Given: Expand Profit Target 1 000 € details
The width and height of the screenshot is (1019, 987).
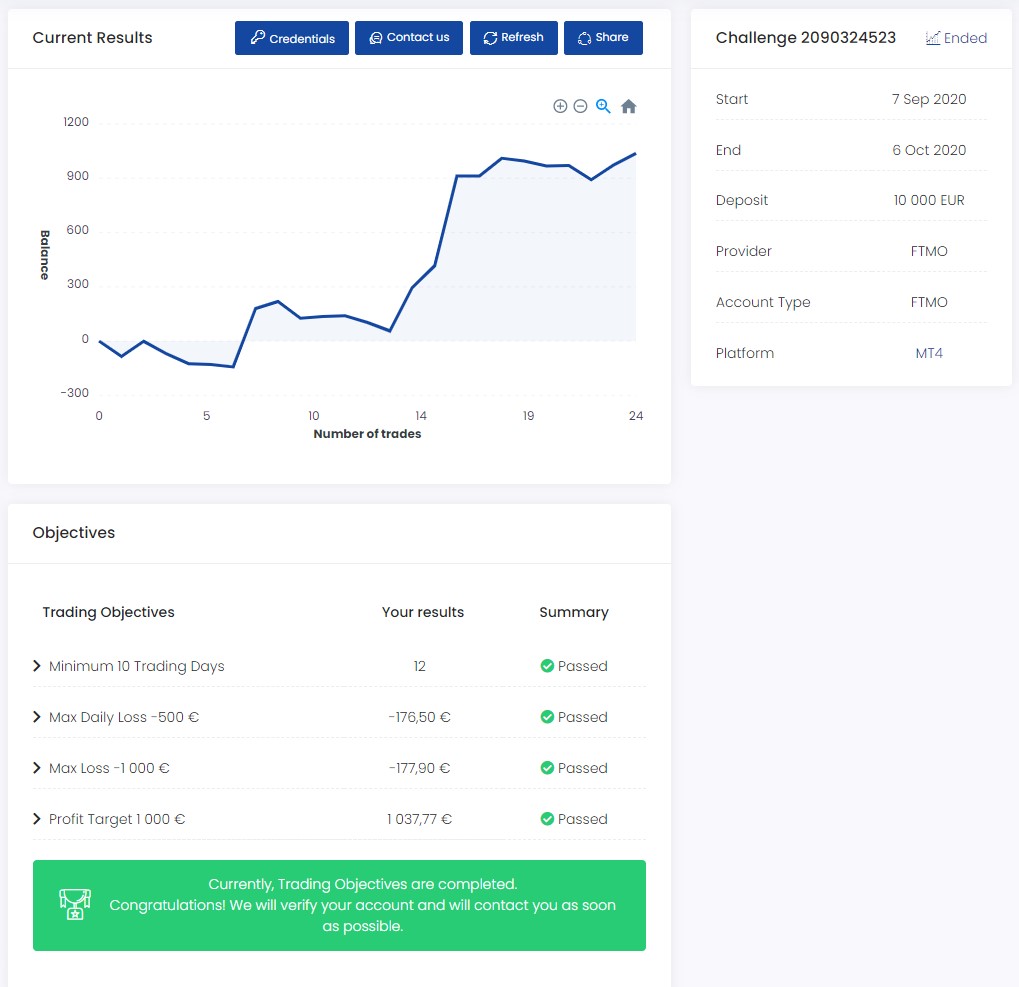Looking at the screenshot, I should [37, 819].
